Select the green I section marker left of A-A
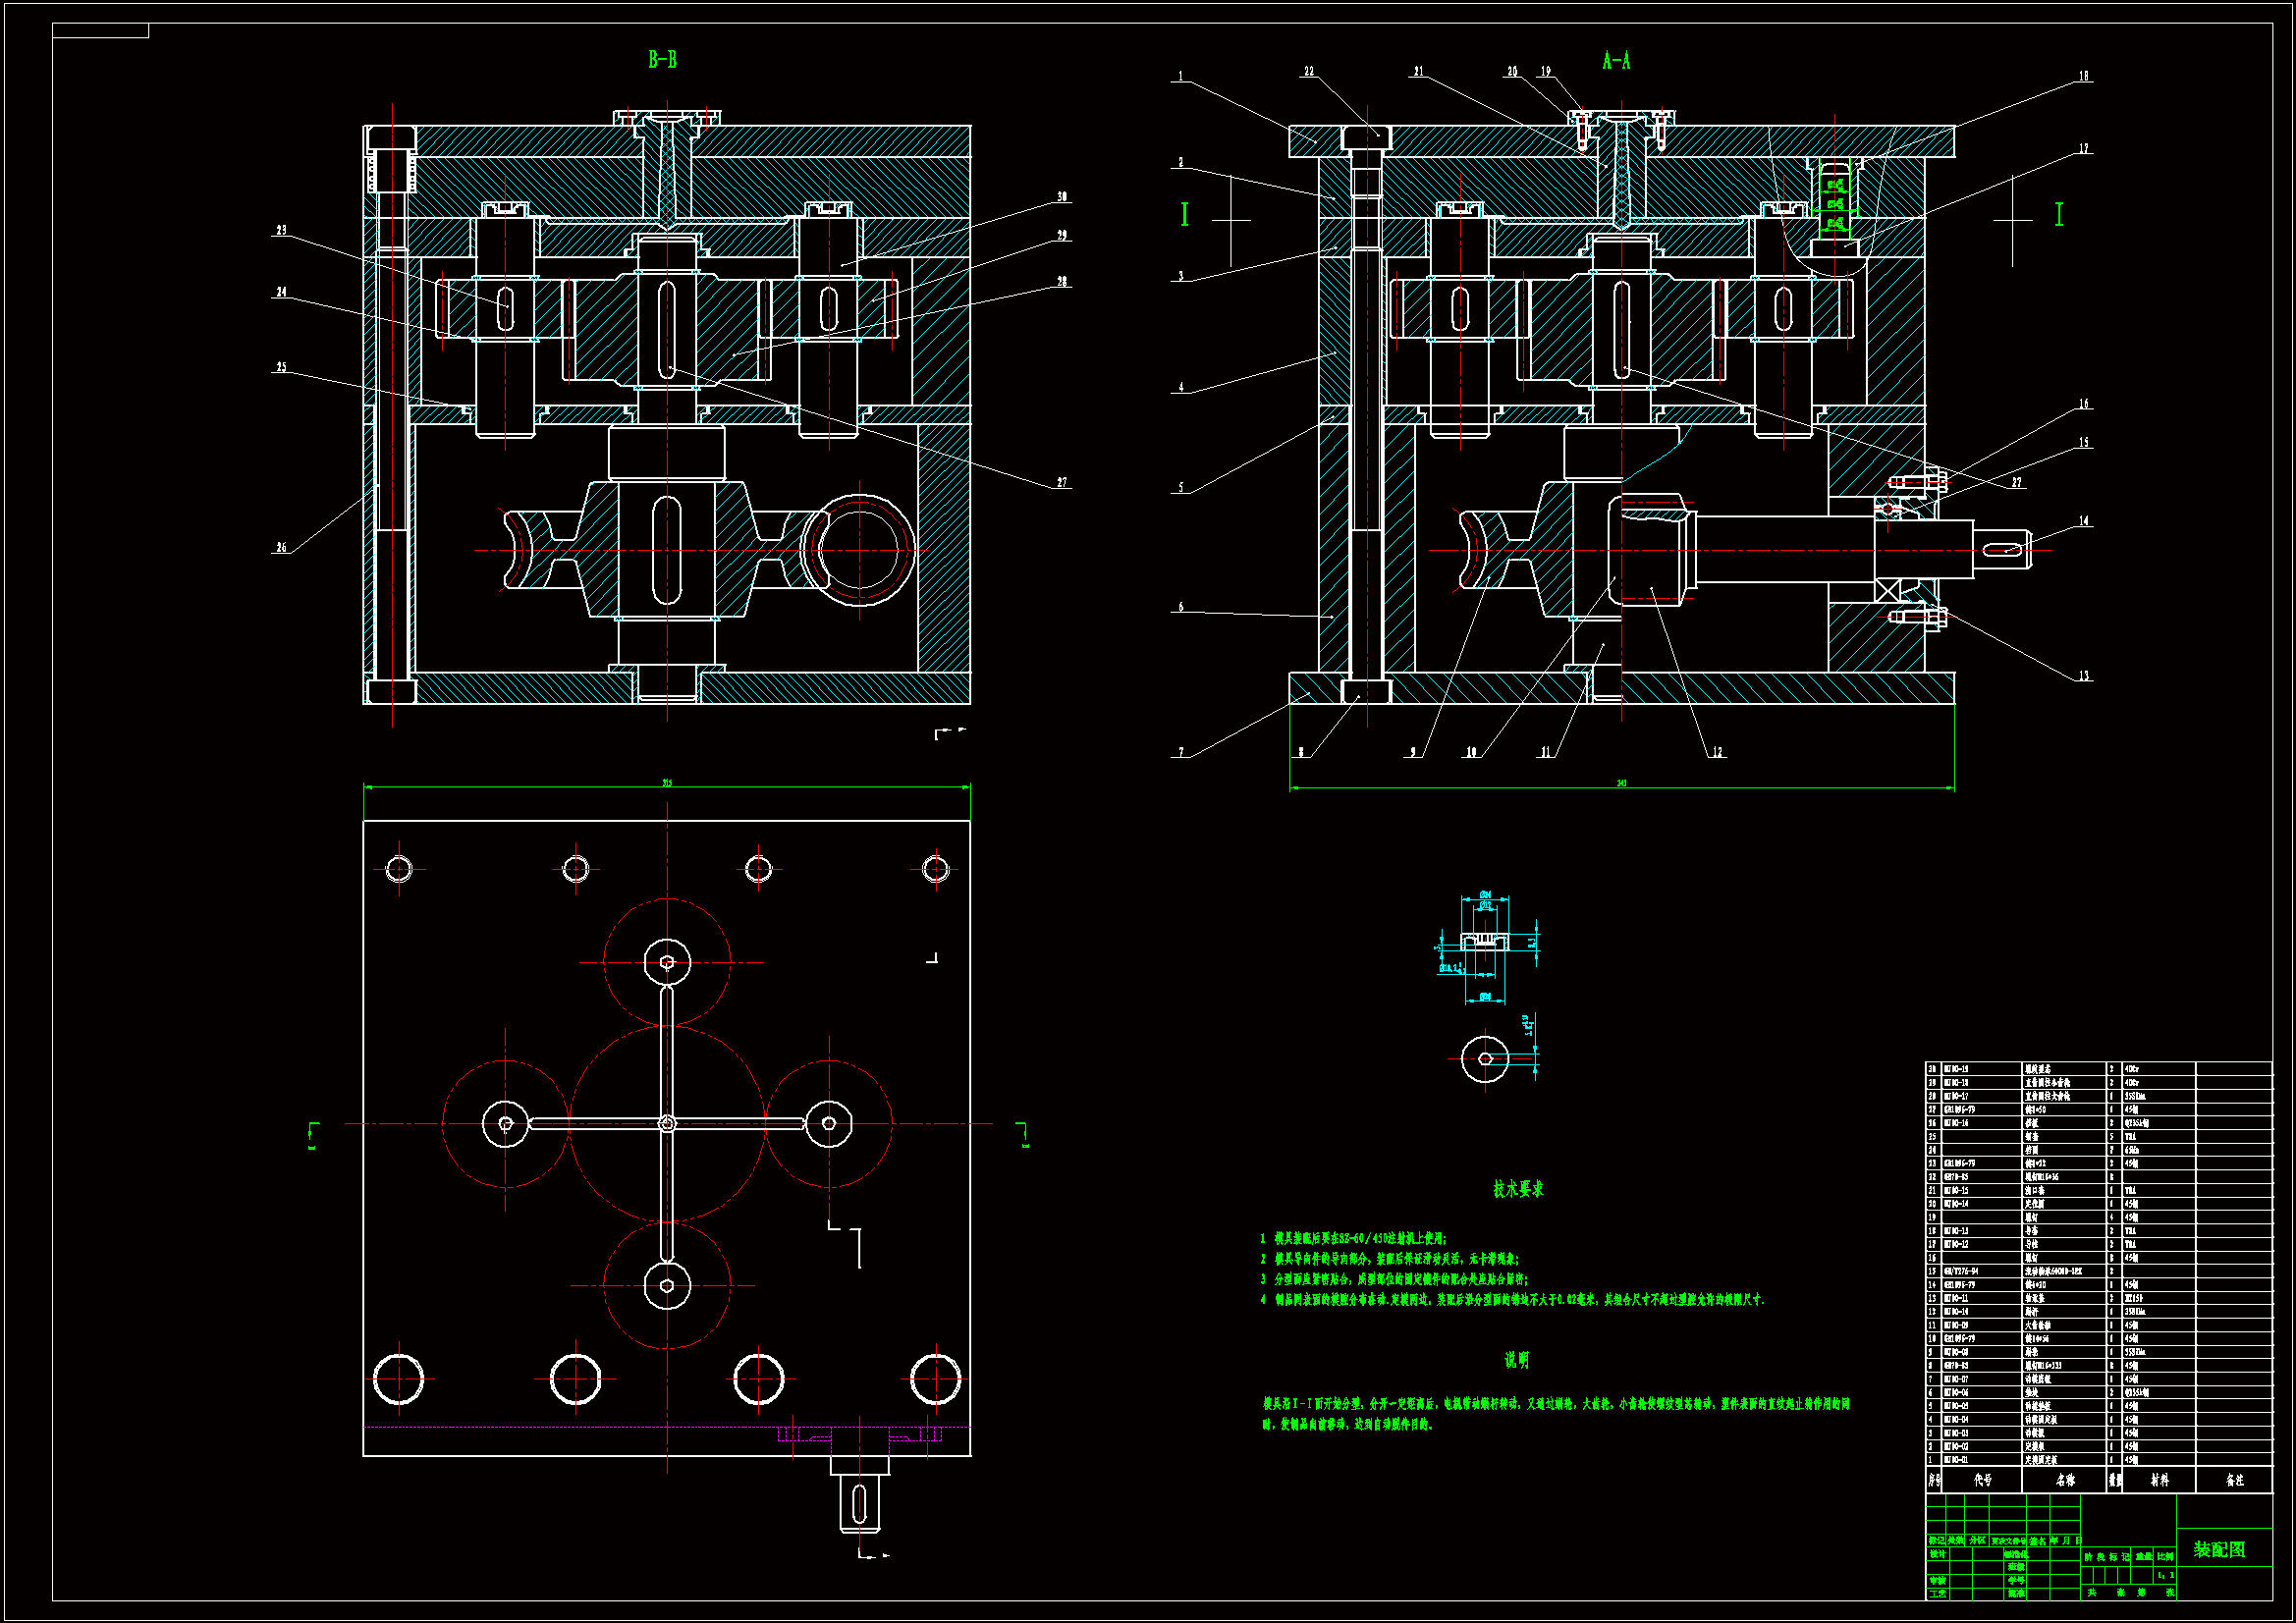This screenshot has width=2296, height=1623. pos(1184,214)
